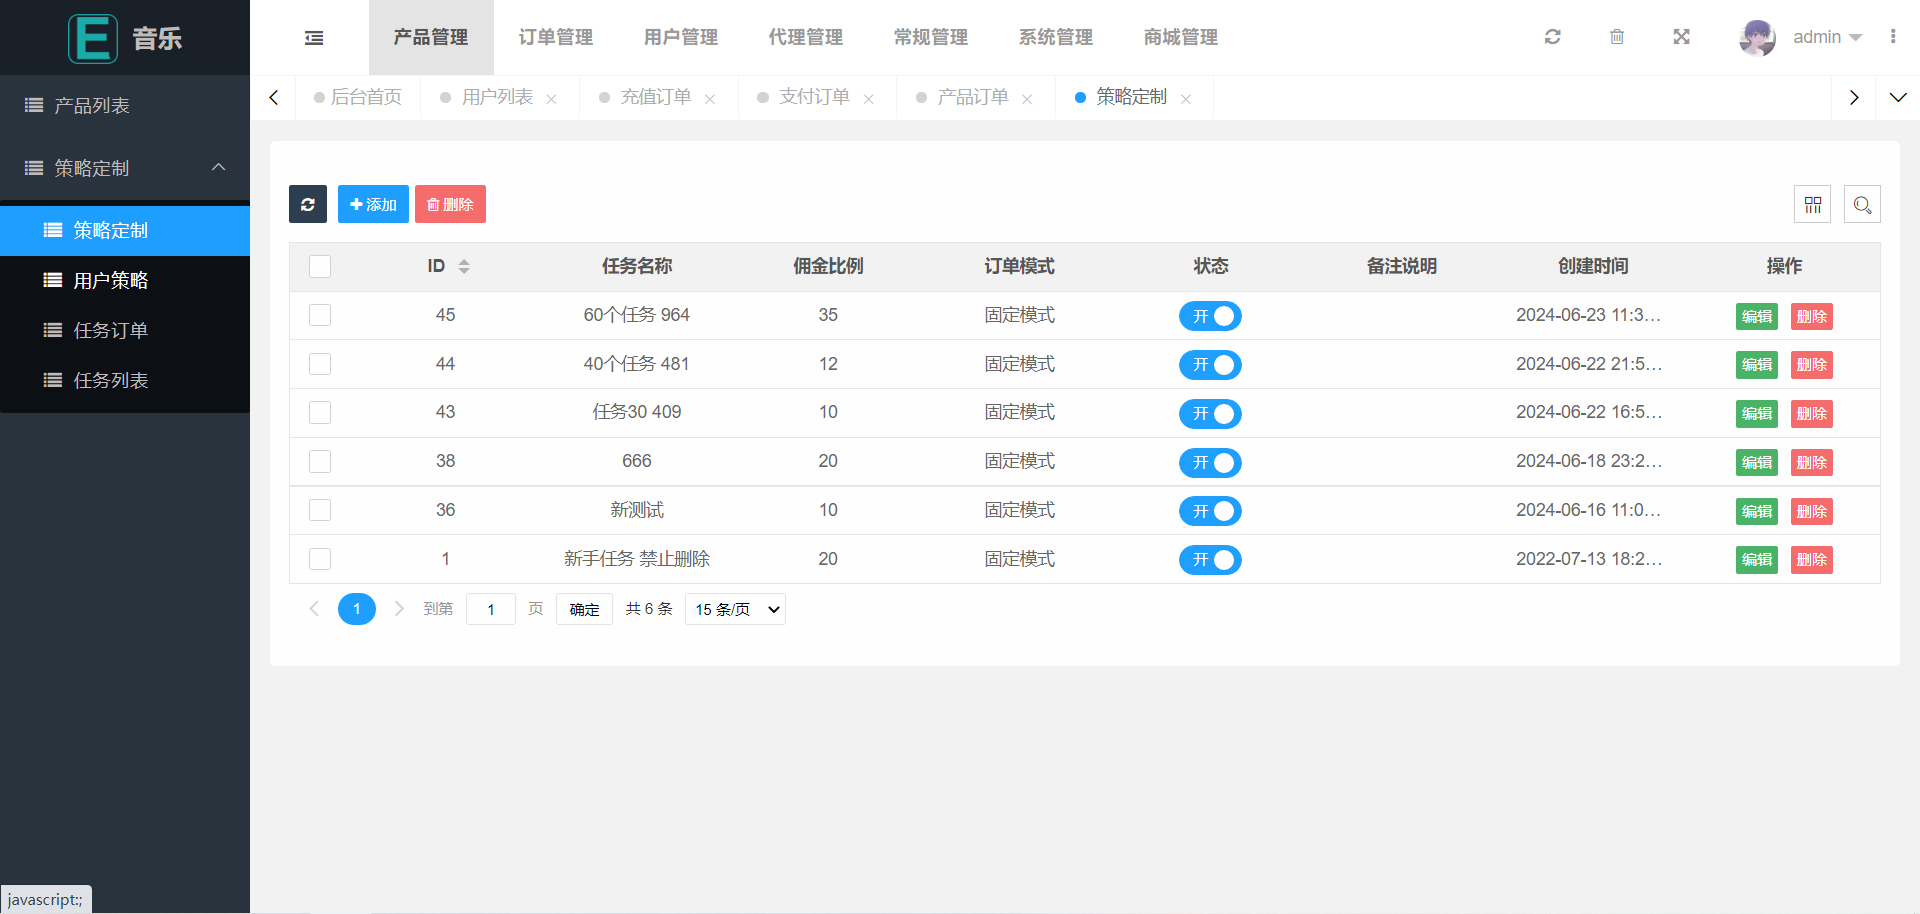Collapse sidebar with the menu fold icon
Image resolution: width=1920 pixels, height=914 pixels.
tap(314, 38)
